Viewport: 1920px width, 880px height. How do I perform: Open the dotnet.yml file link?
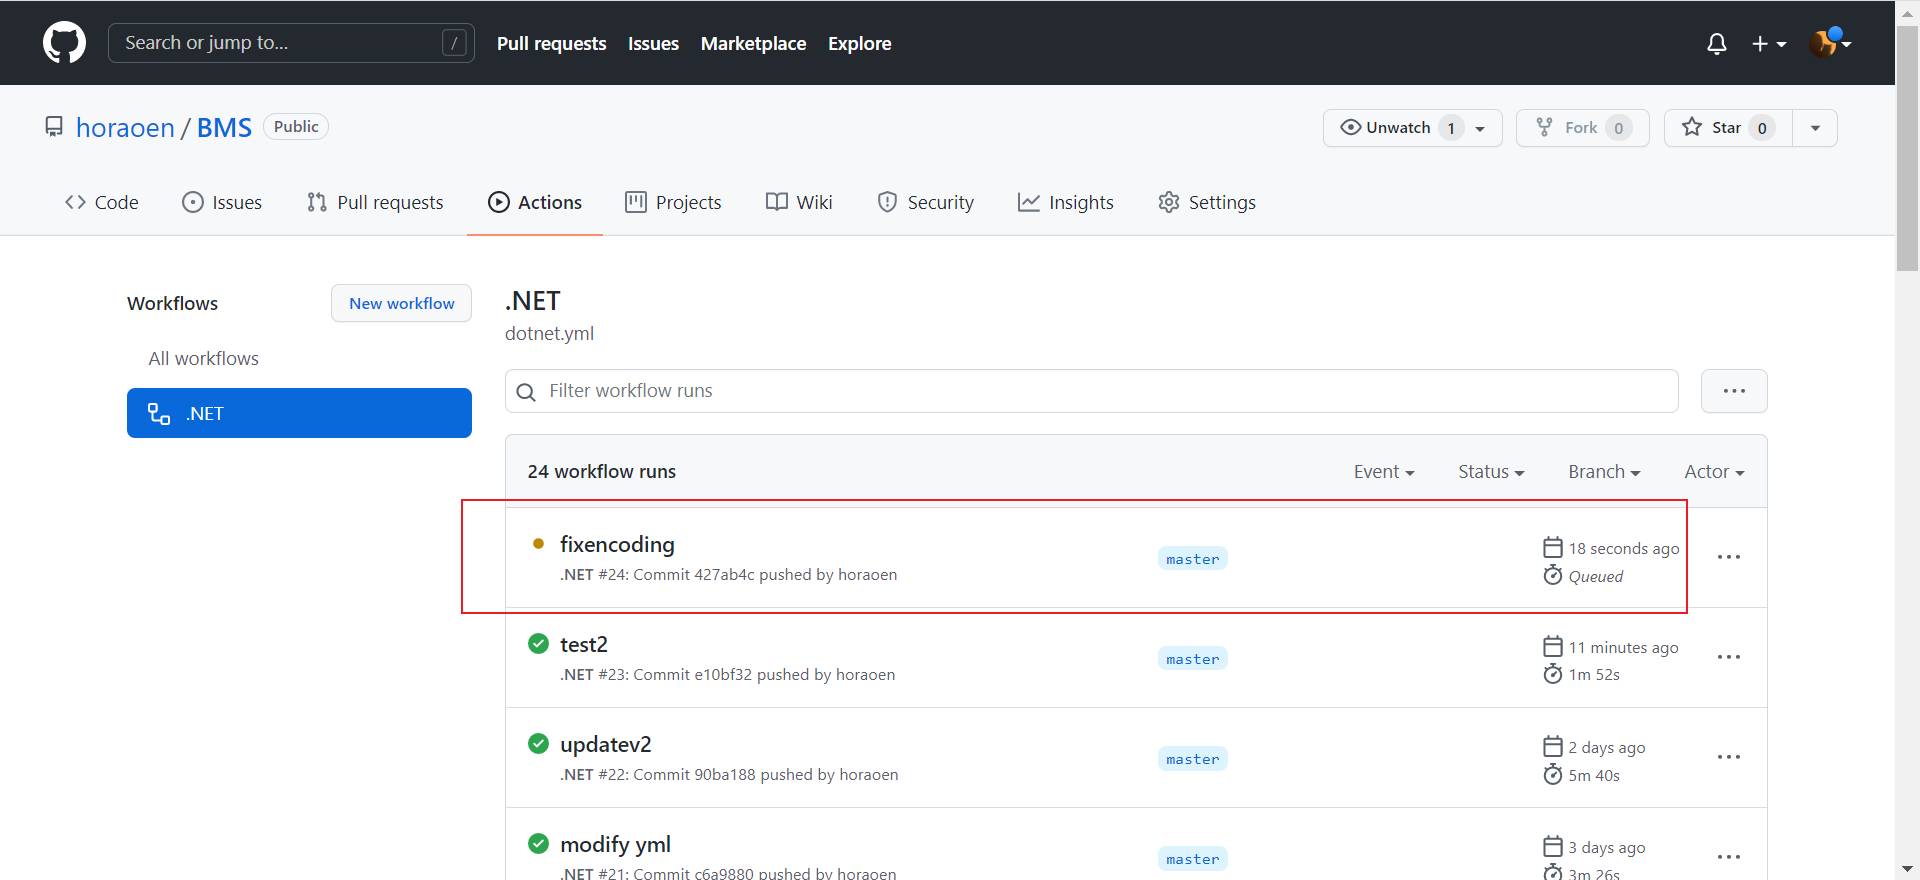[x=549, y=333]
